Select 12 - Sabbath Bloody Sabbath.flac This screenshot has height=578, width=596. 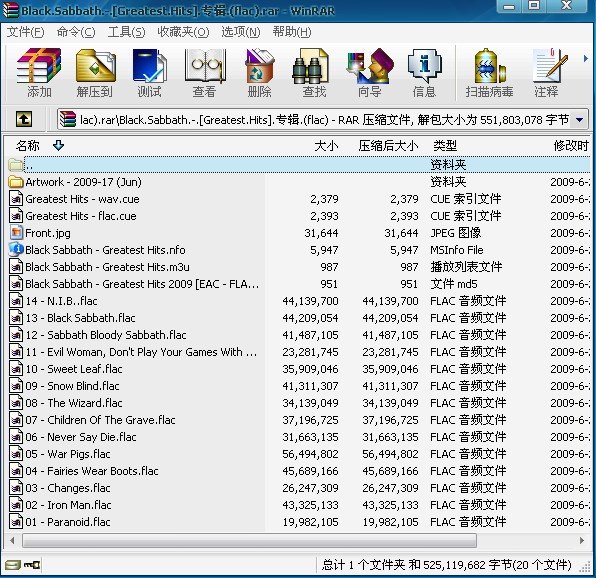click(106, 335)
